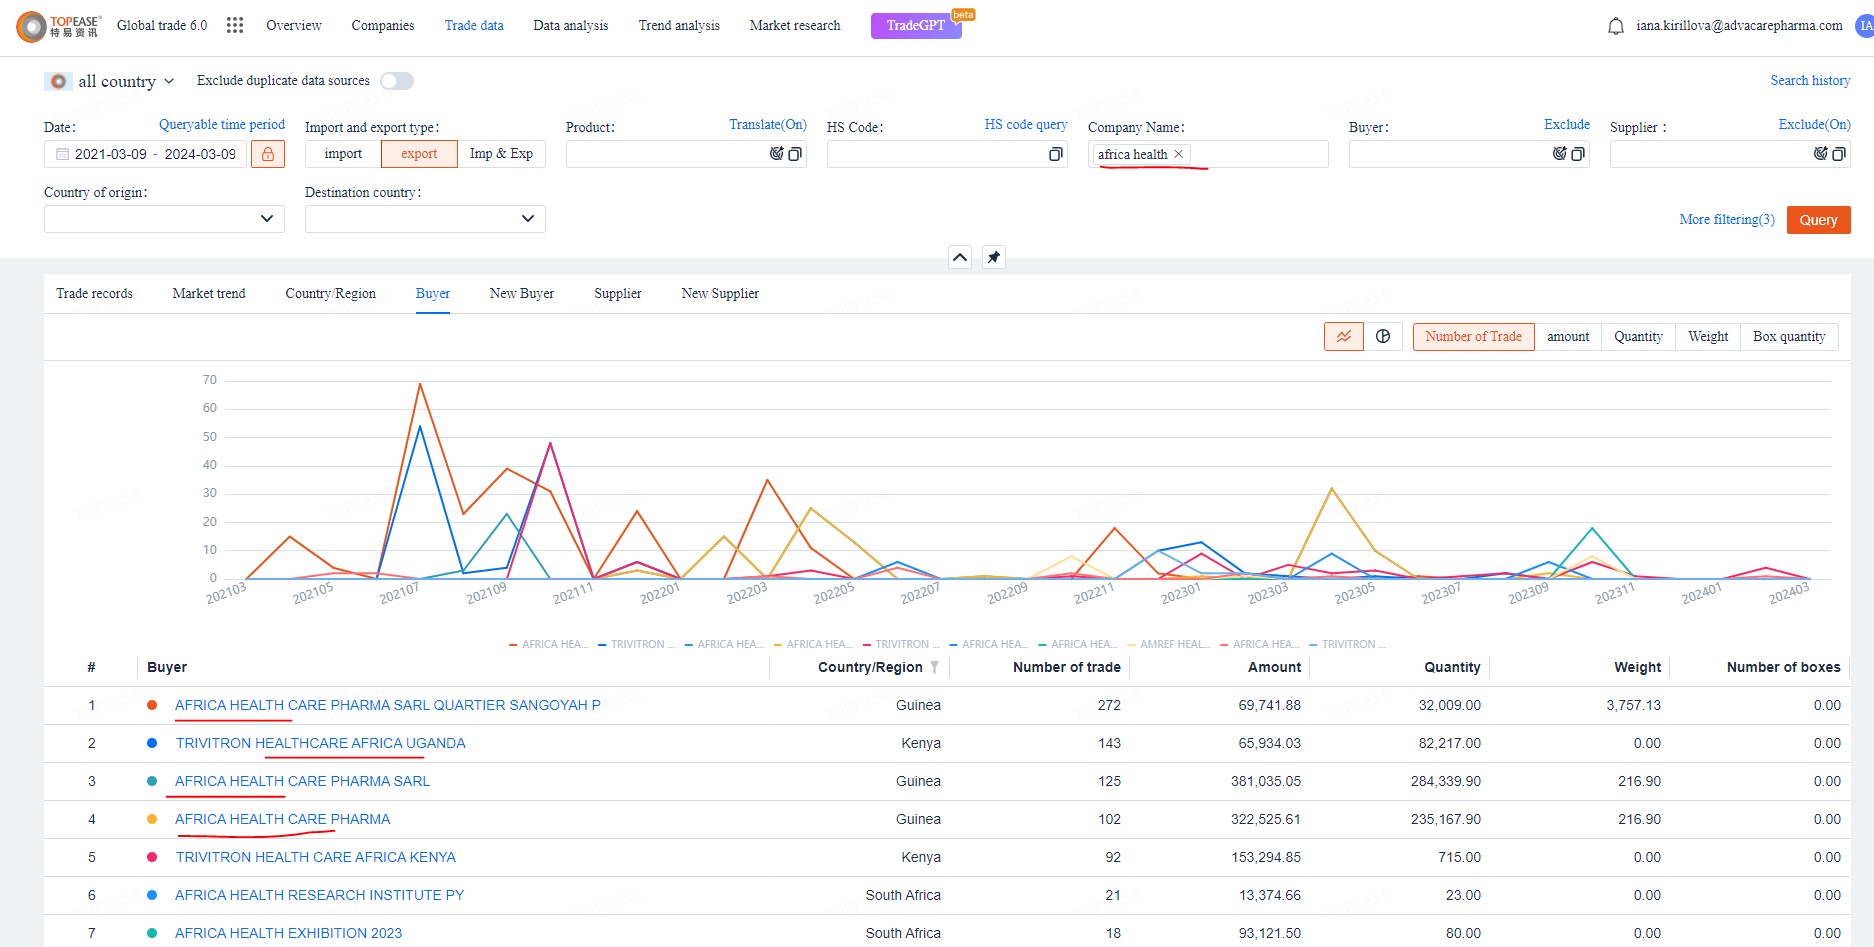Screen dimensions: 1874x947
Task: Open the Country of origin dropdown
Action: [164, 219]
